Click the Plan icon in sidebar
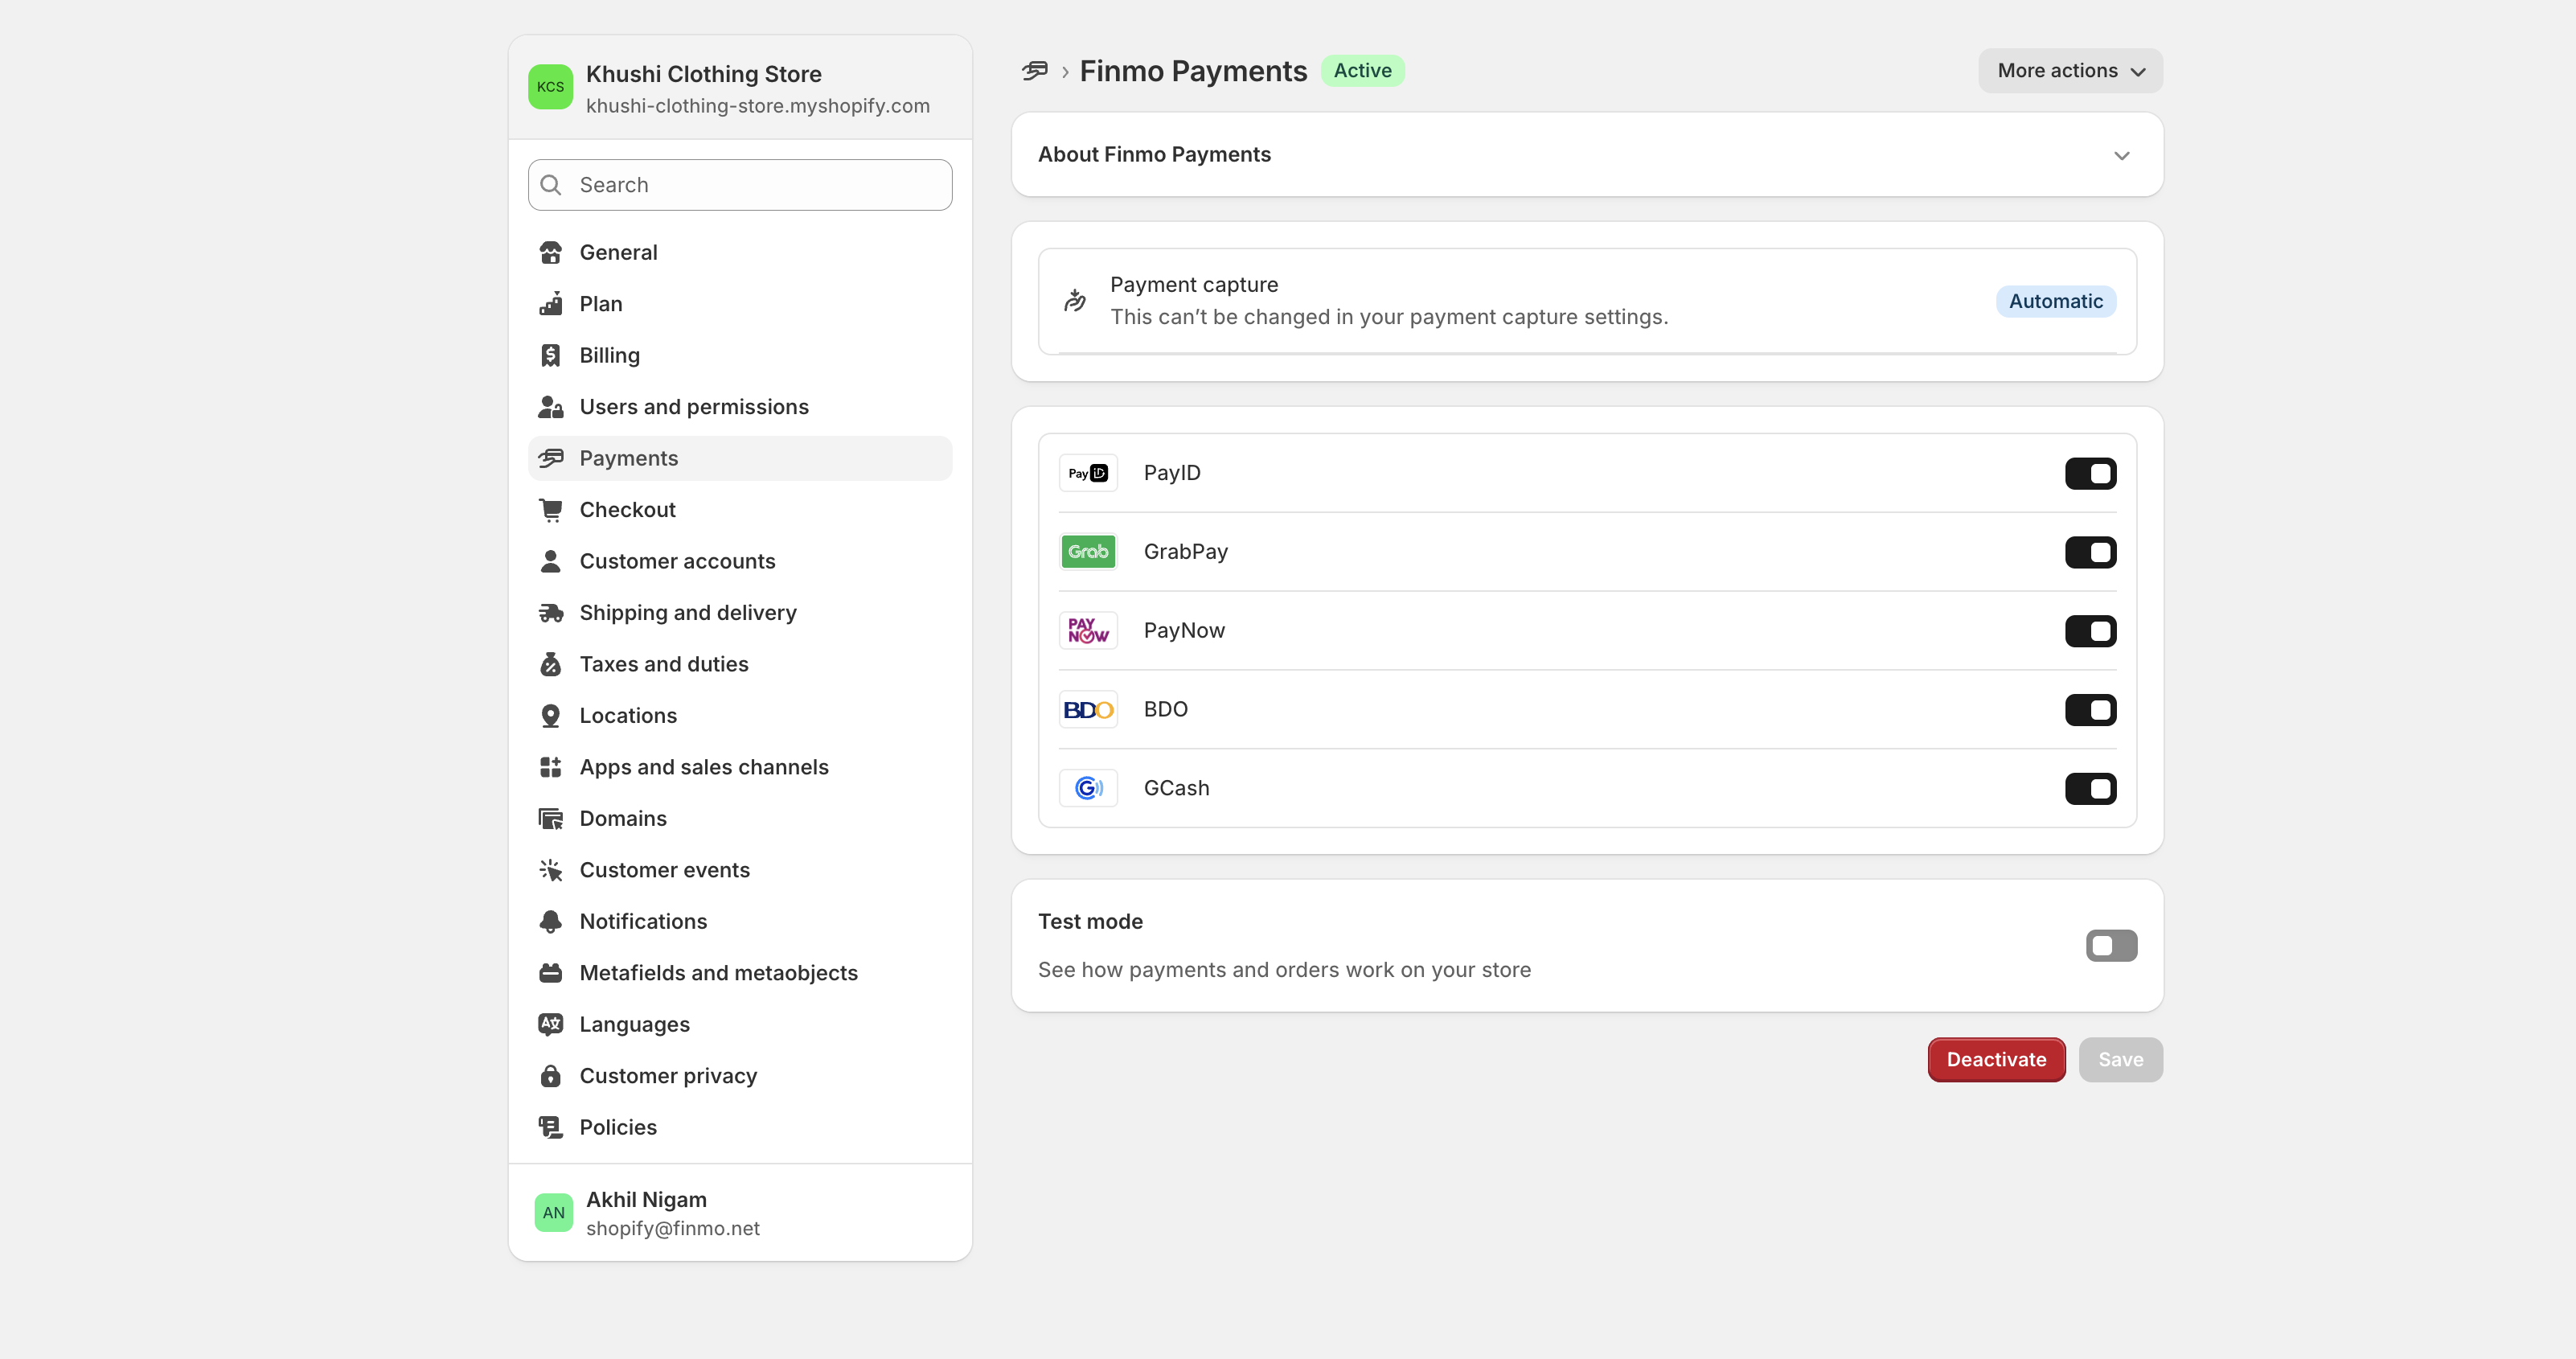 (550, 304)
